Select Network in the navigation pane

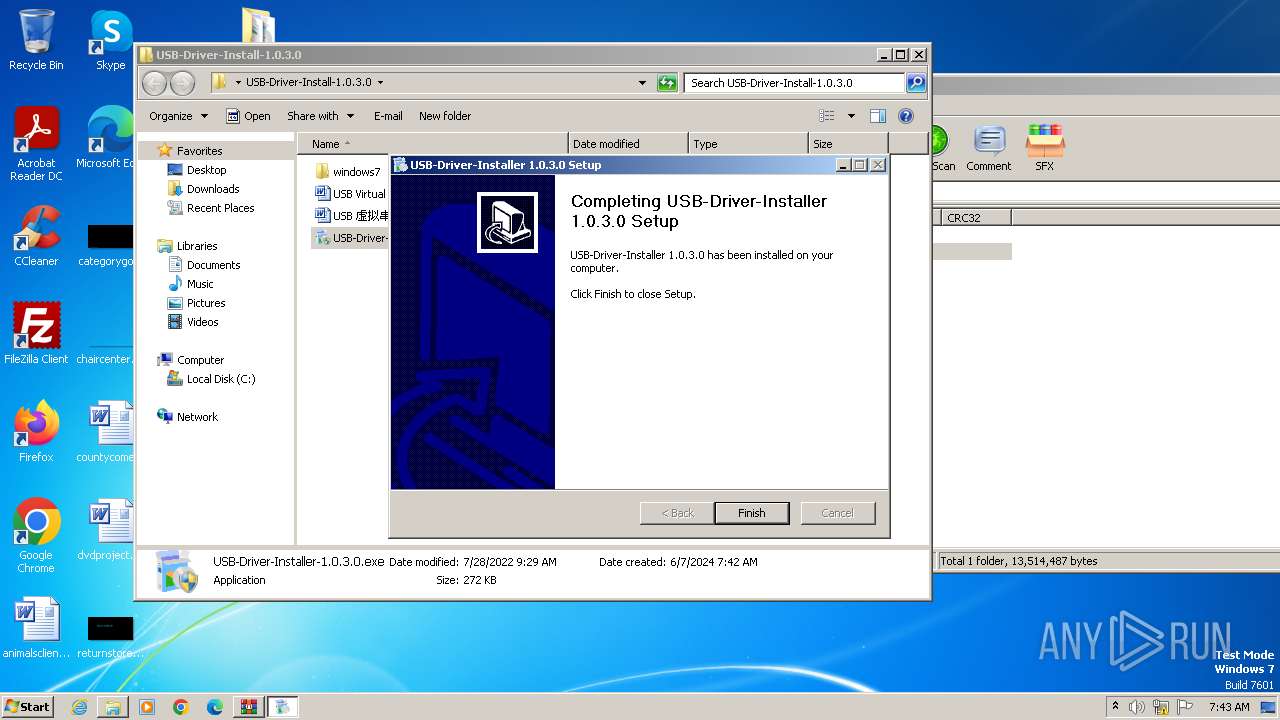pos(197,417)
